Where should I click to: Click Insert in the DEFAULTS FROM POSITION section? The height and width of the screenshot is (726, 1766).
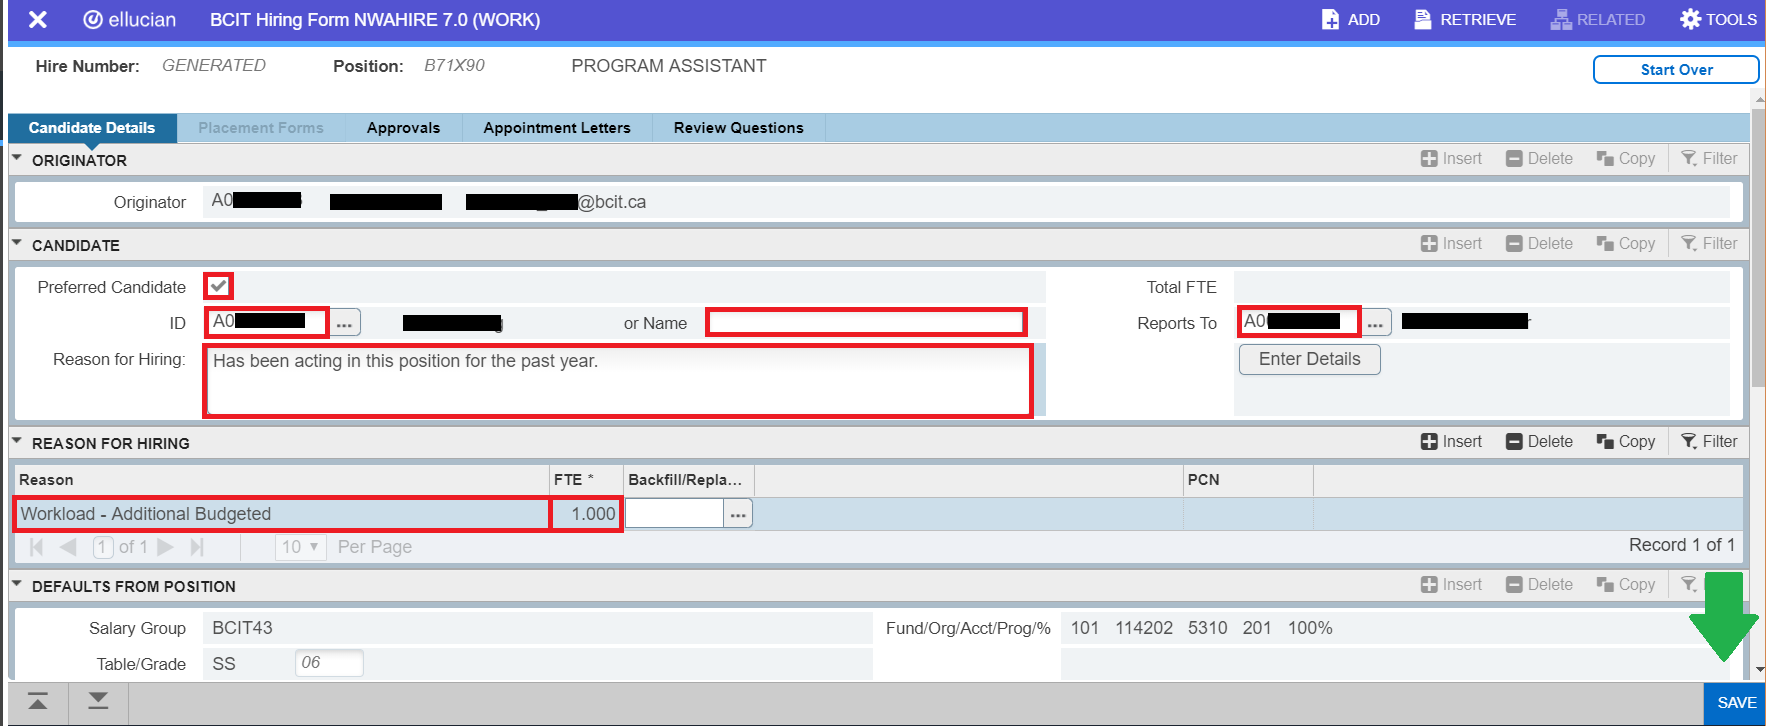coord(1451,584)
